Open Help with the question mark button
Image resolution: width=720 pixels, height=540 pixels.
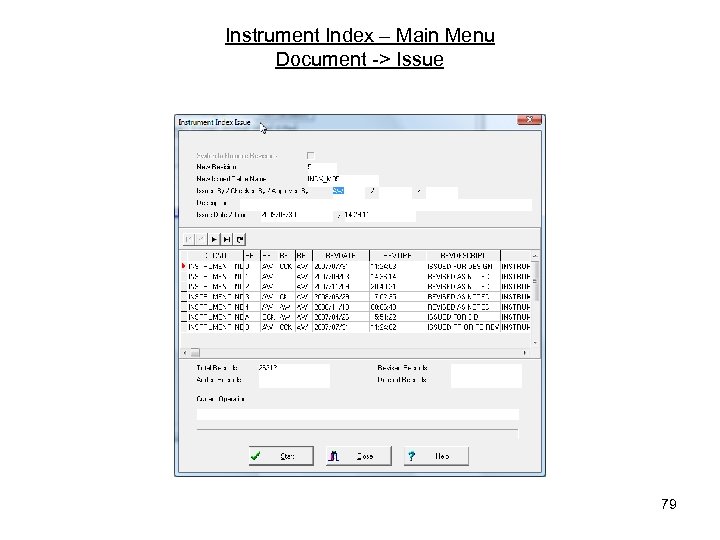436,456
